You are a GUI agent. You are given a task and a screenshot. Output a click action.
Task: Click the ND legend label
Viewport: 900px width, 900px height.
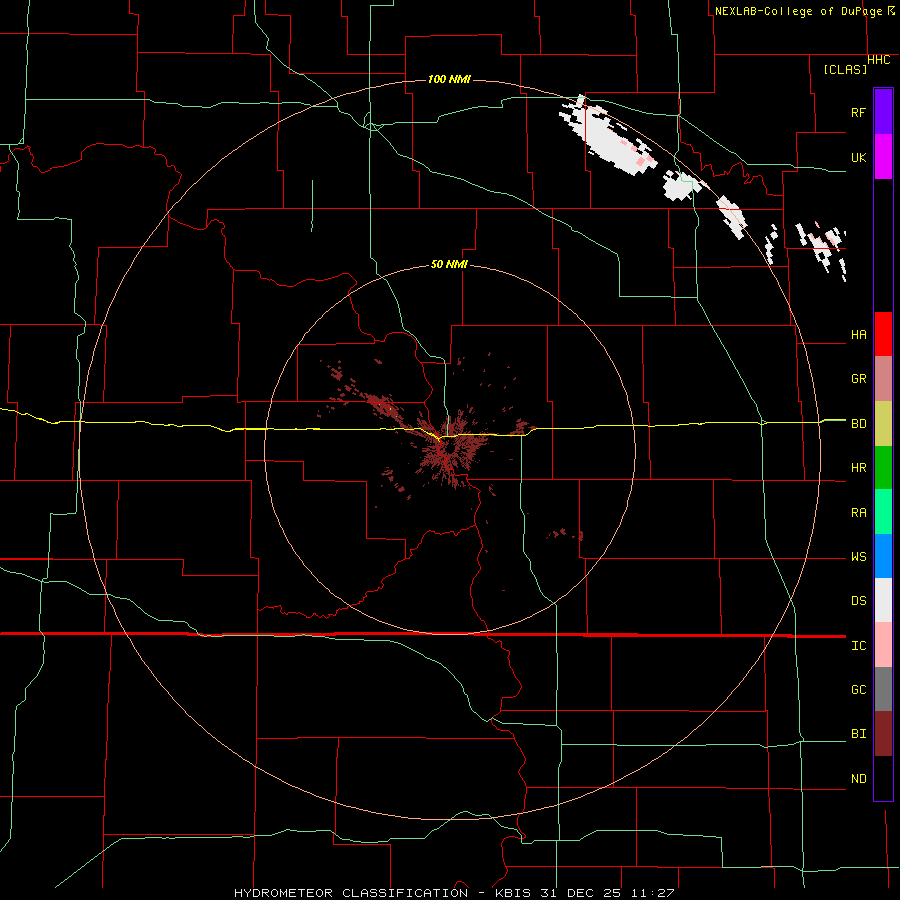tap(858, 779)
